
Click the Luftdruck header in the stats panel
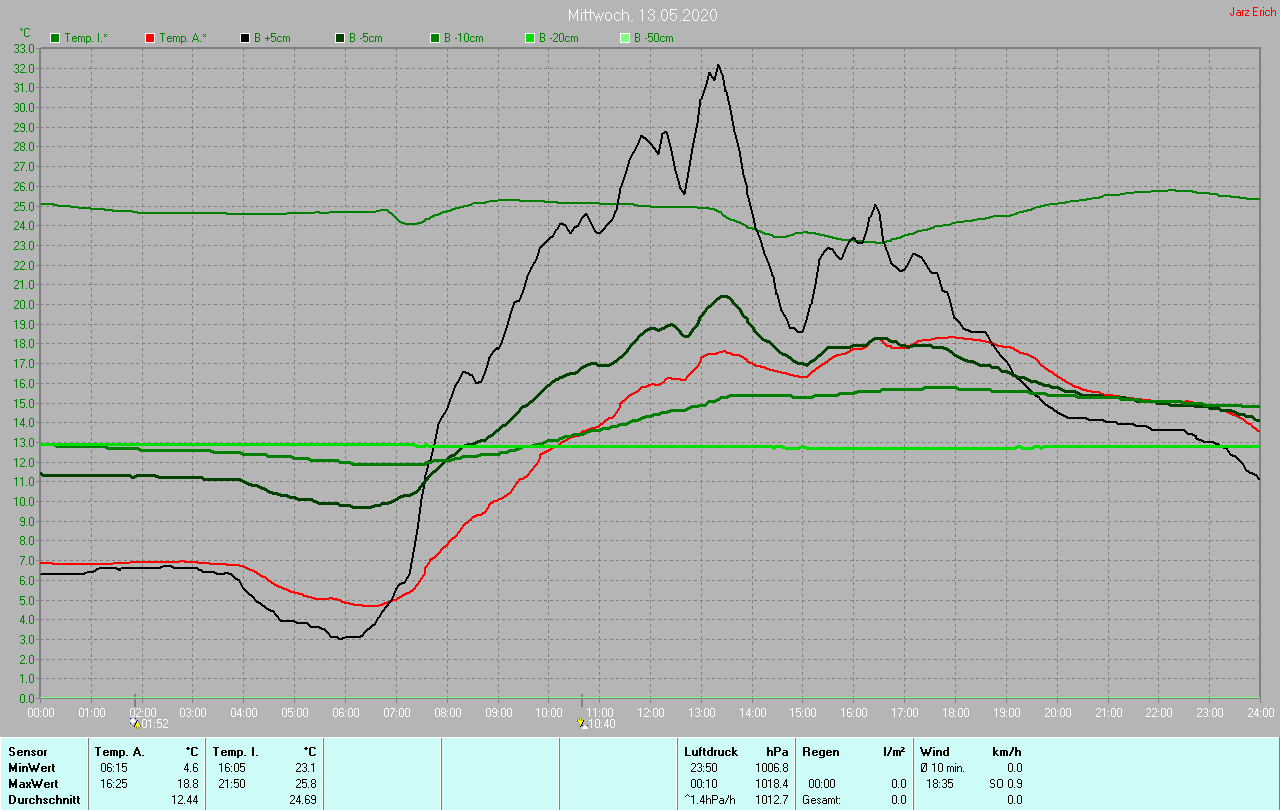coord(709,751)
